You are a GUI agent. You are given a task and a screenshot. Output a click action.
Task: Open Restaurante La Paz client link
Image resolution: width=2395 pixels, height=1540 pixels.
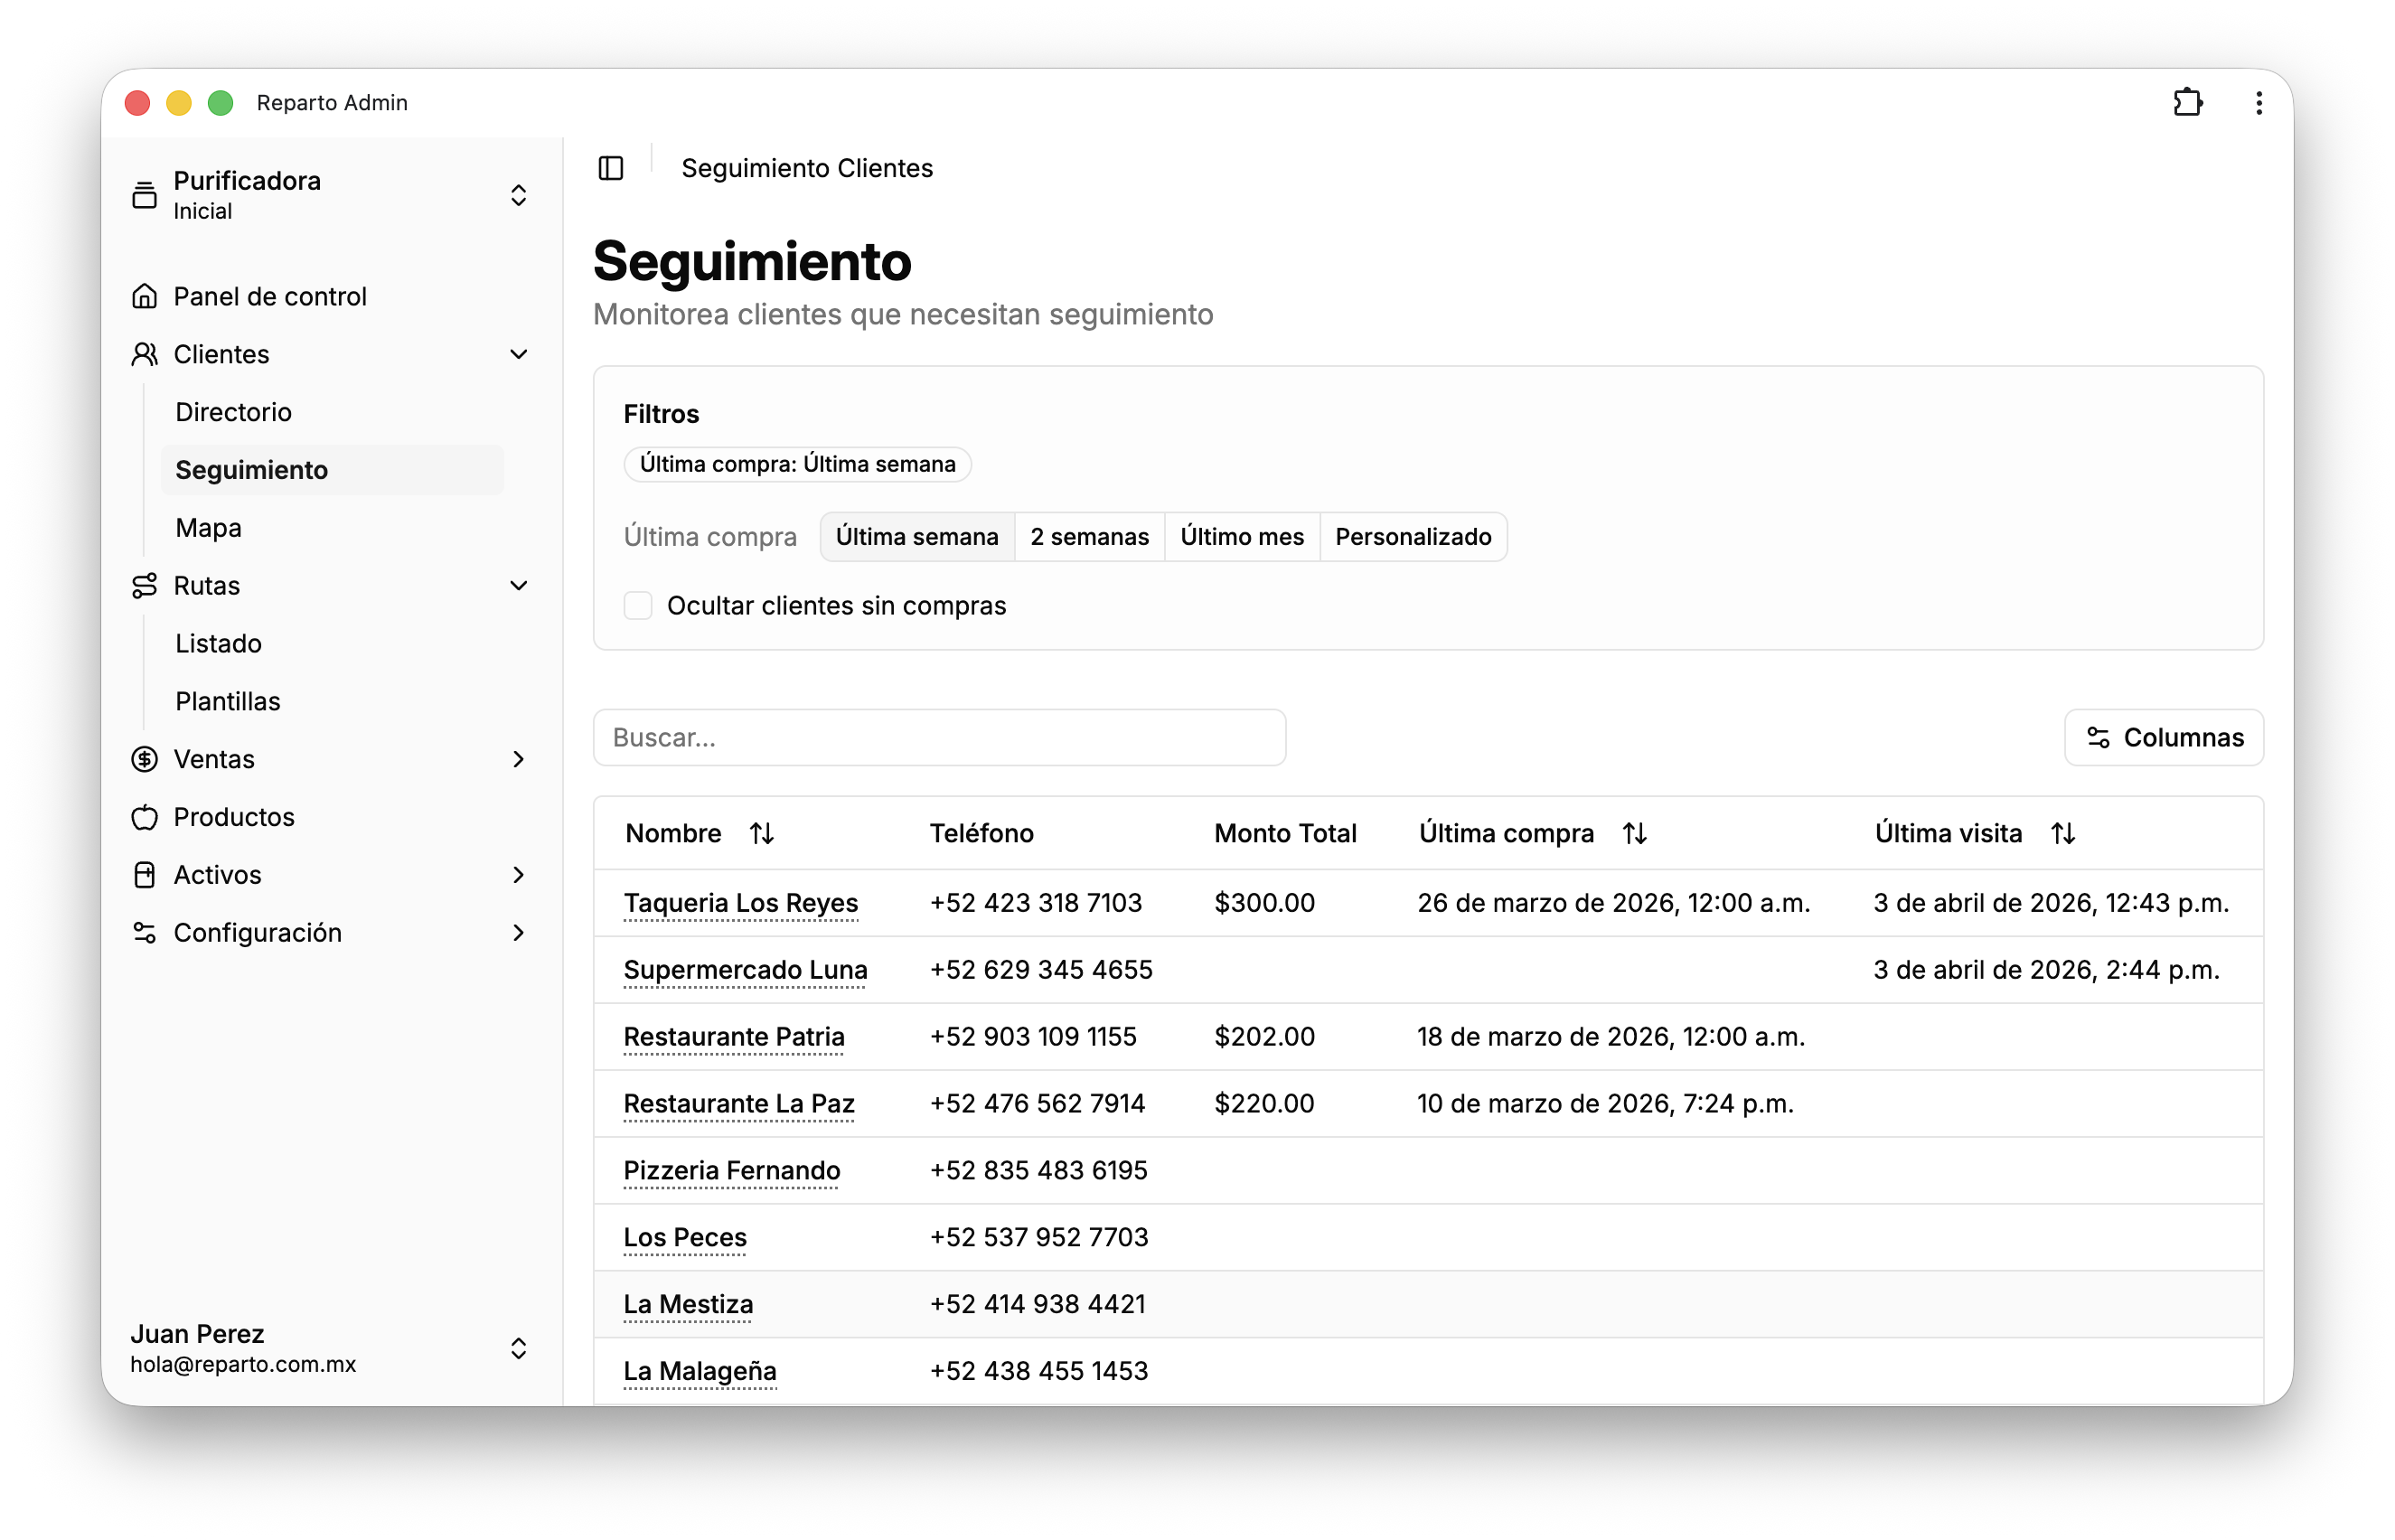tap(739, 1104)
